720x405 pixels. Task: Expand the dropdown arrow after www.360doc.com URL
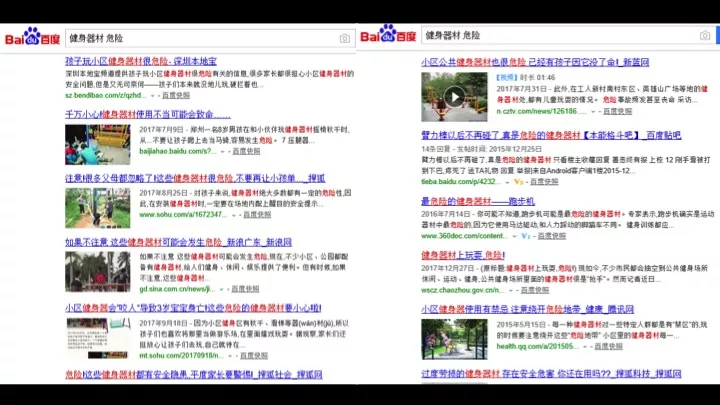click(515, 236)
